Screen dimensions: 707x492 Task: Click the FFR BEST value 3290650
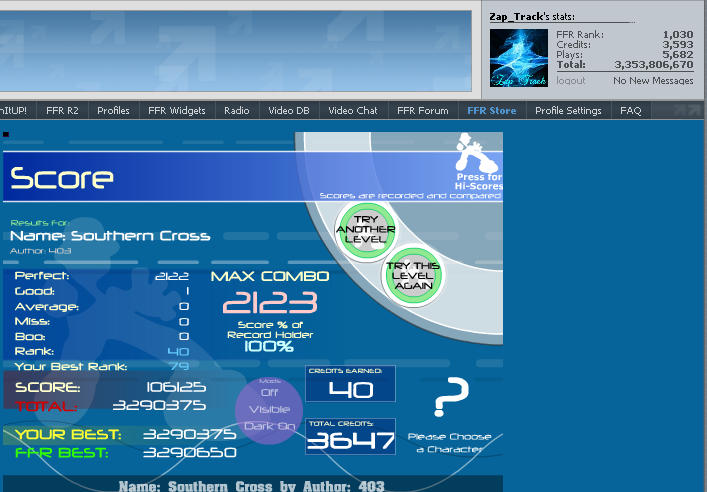point(190,452)
